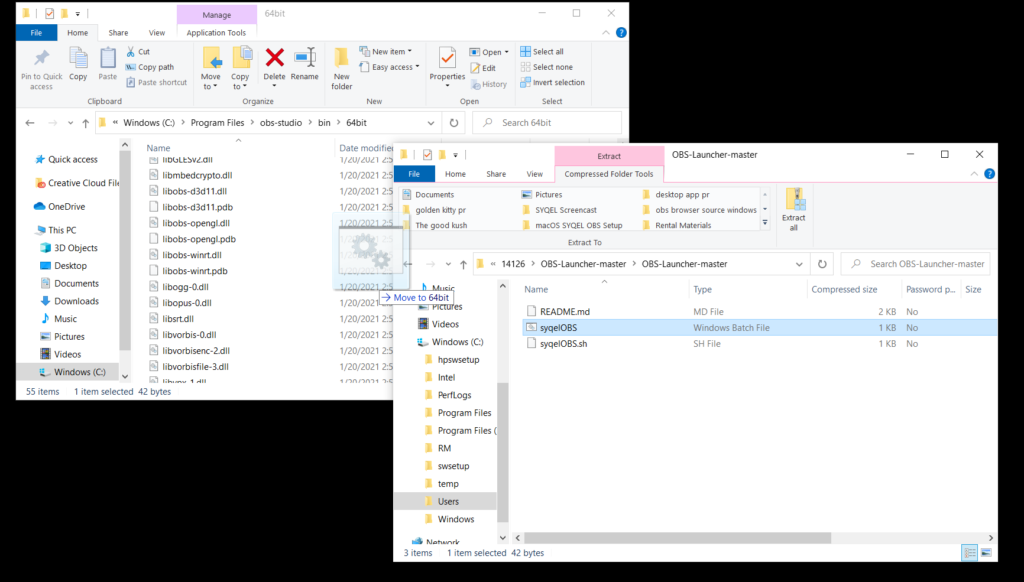Screen dimensions: 1024x582
Task: Expand the Extract To destination gallery
Action: pos(765,223)
